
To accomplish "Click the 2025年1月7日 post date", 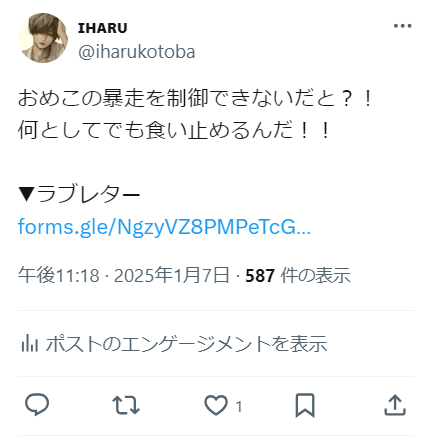I will tap(172, 276).
